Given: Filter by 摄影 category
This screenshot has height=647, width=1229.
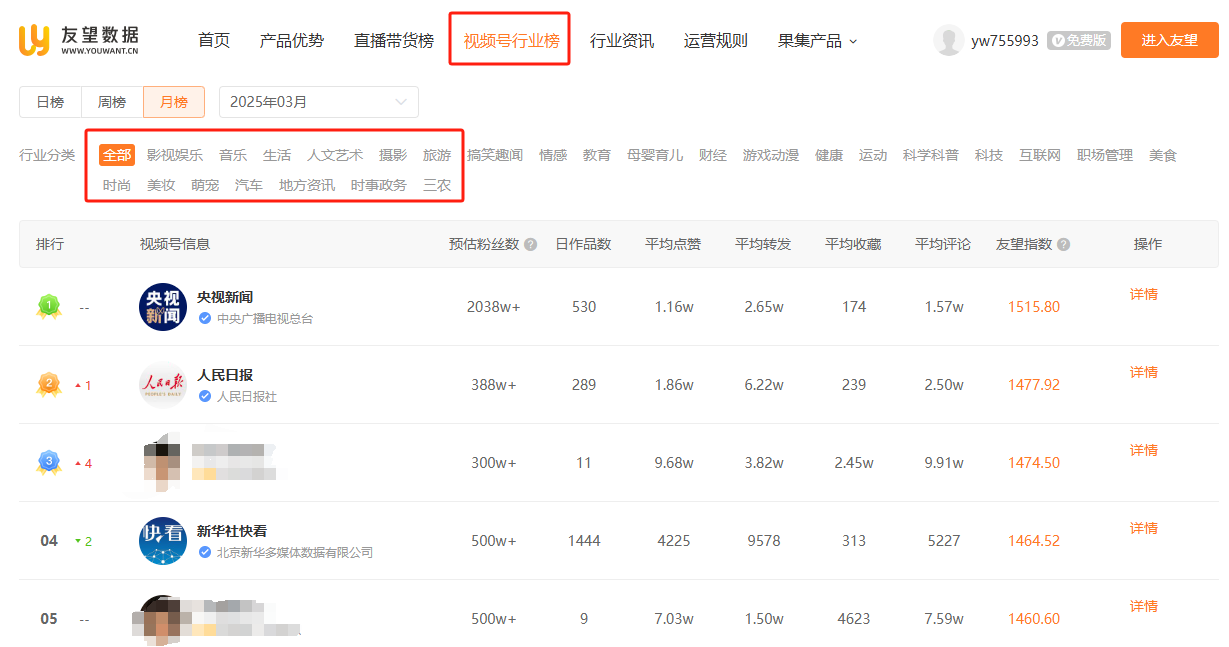Looking at the screenshot, I should 393,155.
